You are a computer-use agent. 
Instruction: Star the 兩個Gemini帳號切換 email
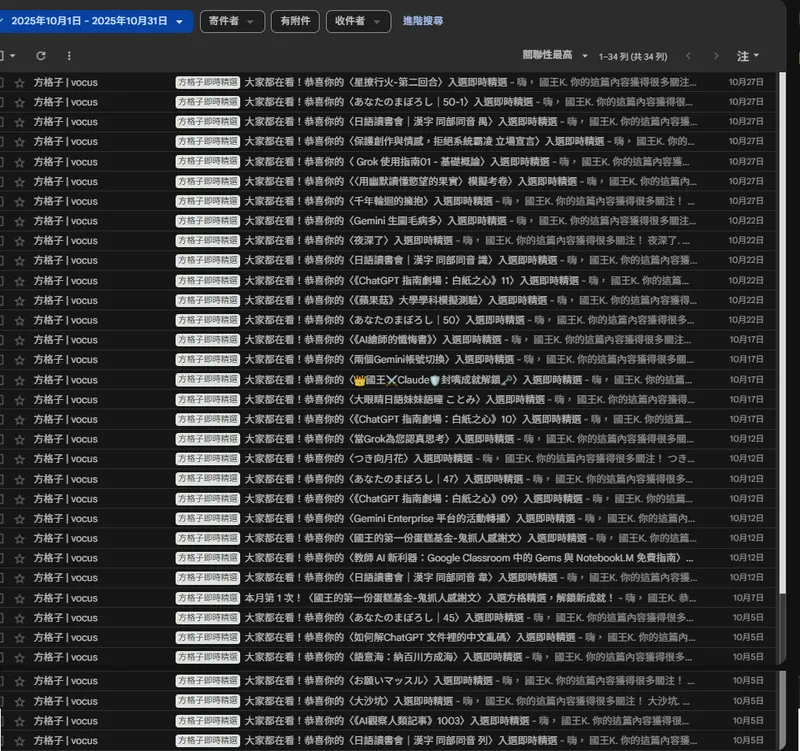click(x=19, y=360)
